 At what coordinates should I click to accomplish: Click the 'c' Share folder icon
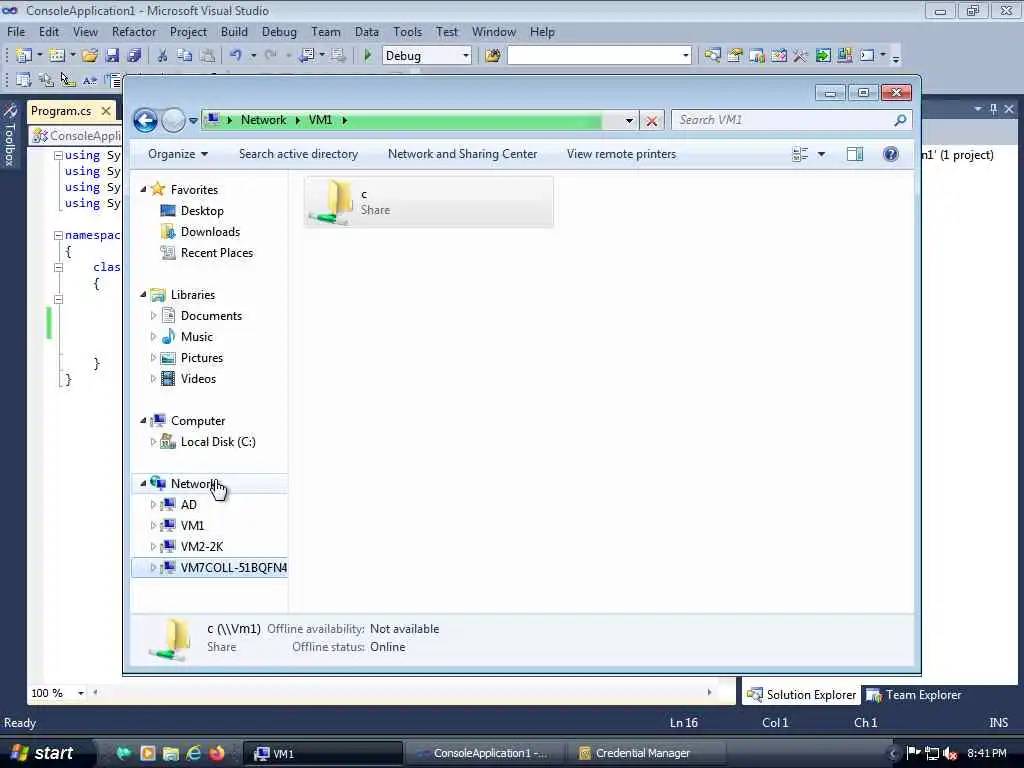tap(332, 202)
